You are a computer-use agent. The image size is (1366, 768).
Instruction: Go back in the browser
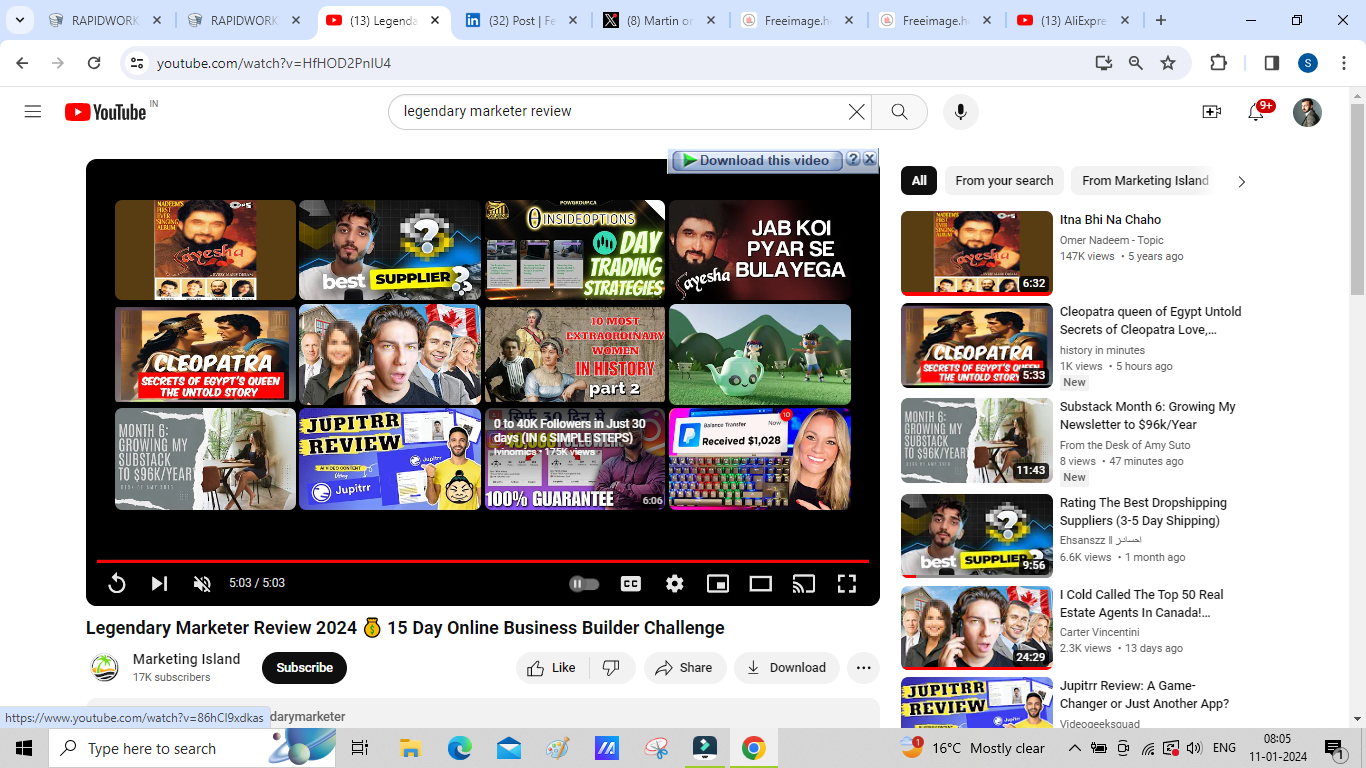point(23,63)
